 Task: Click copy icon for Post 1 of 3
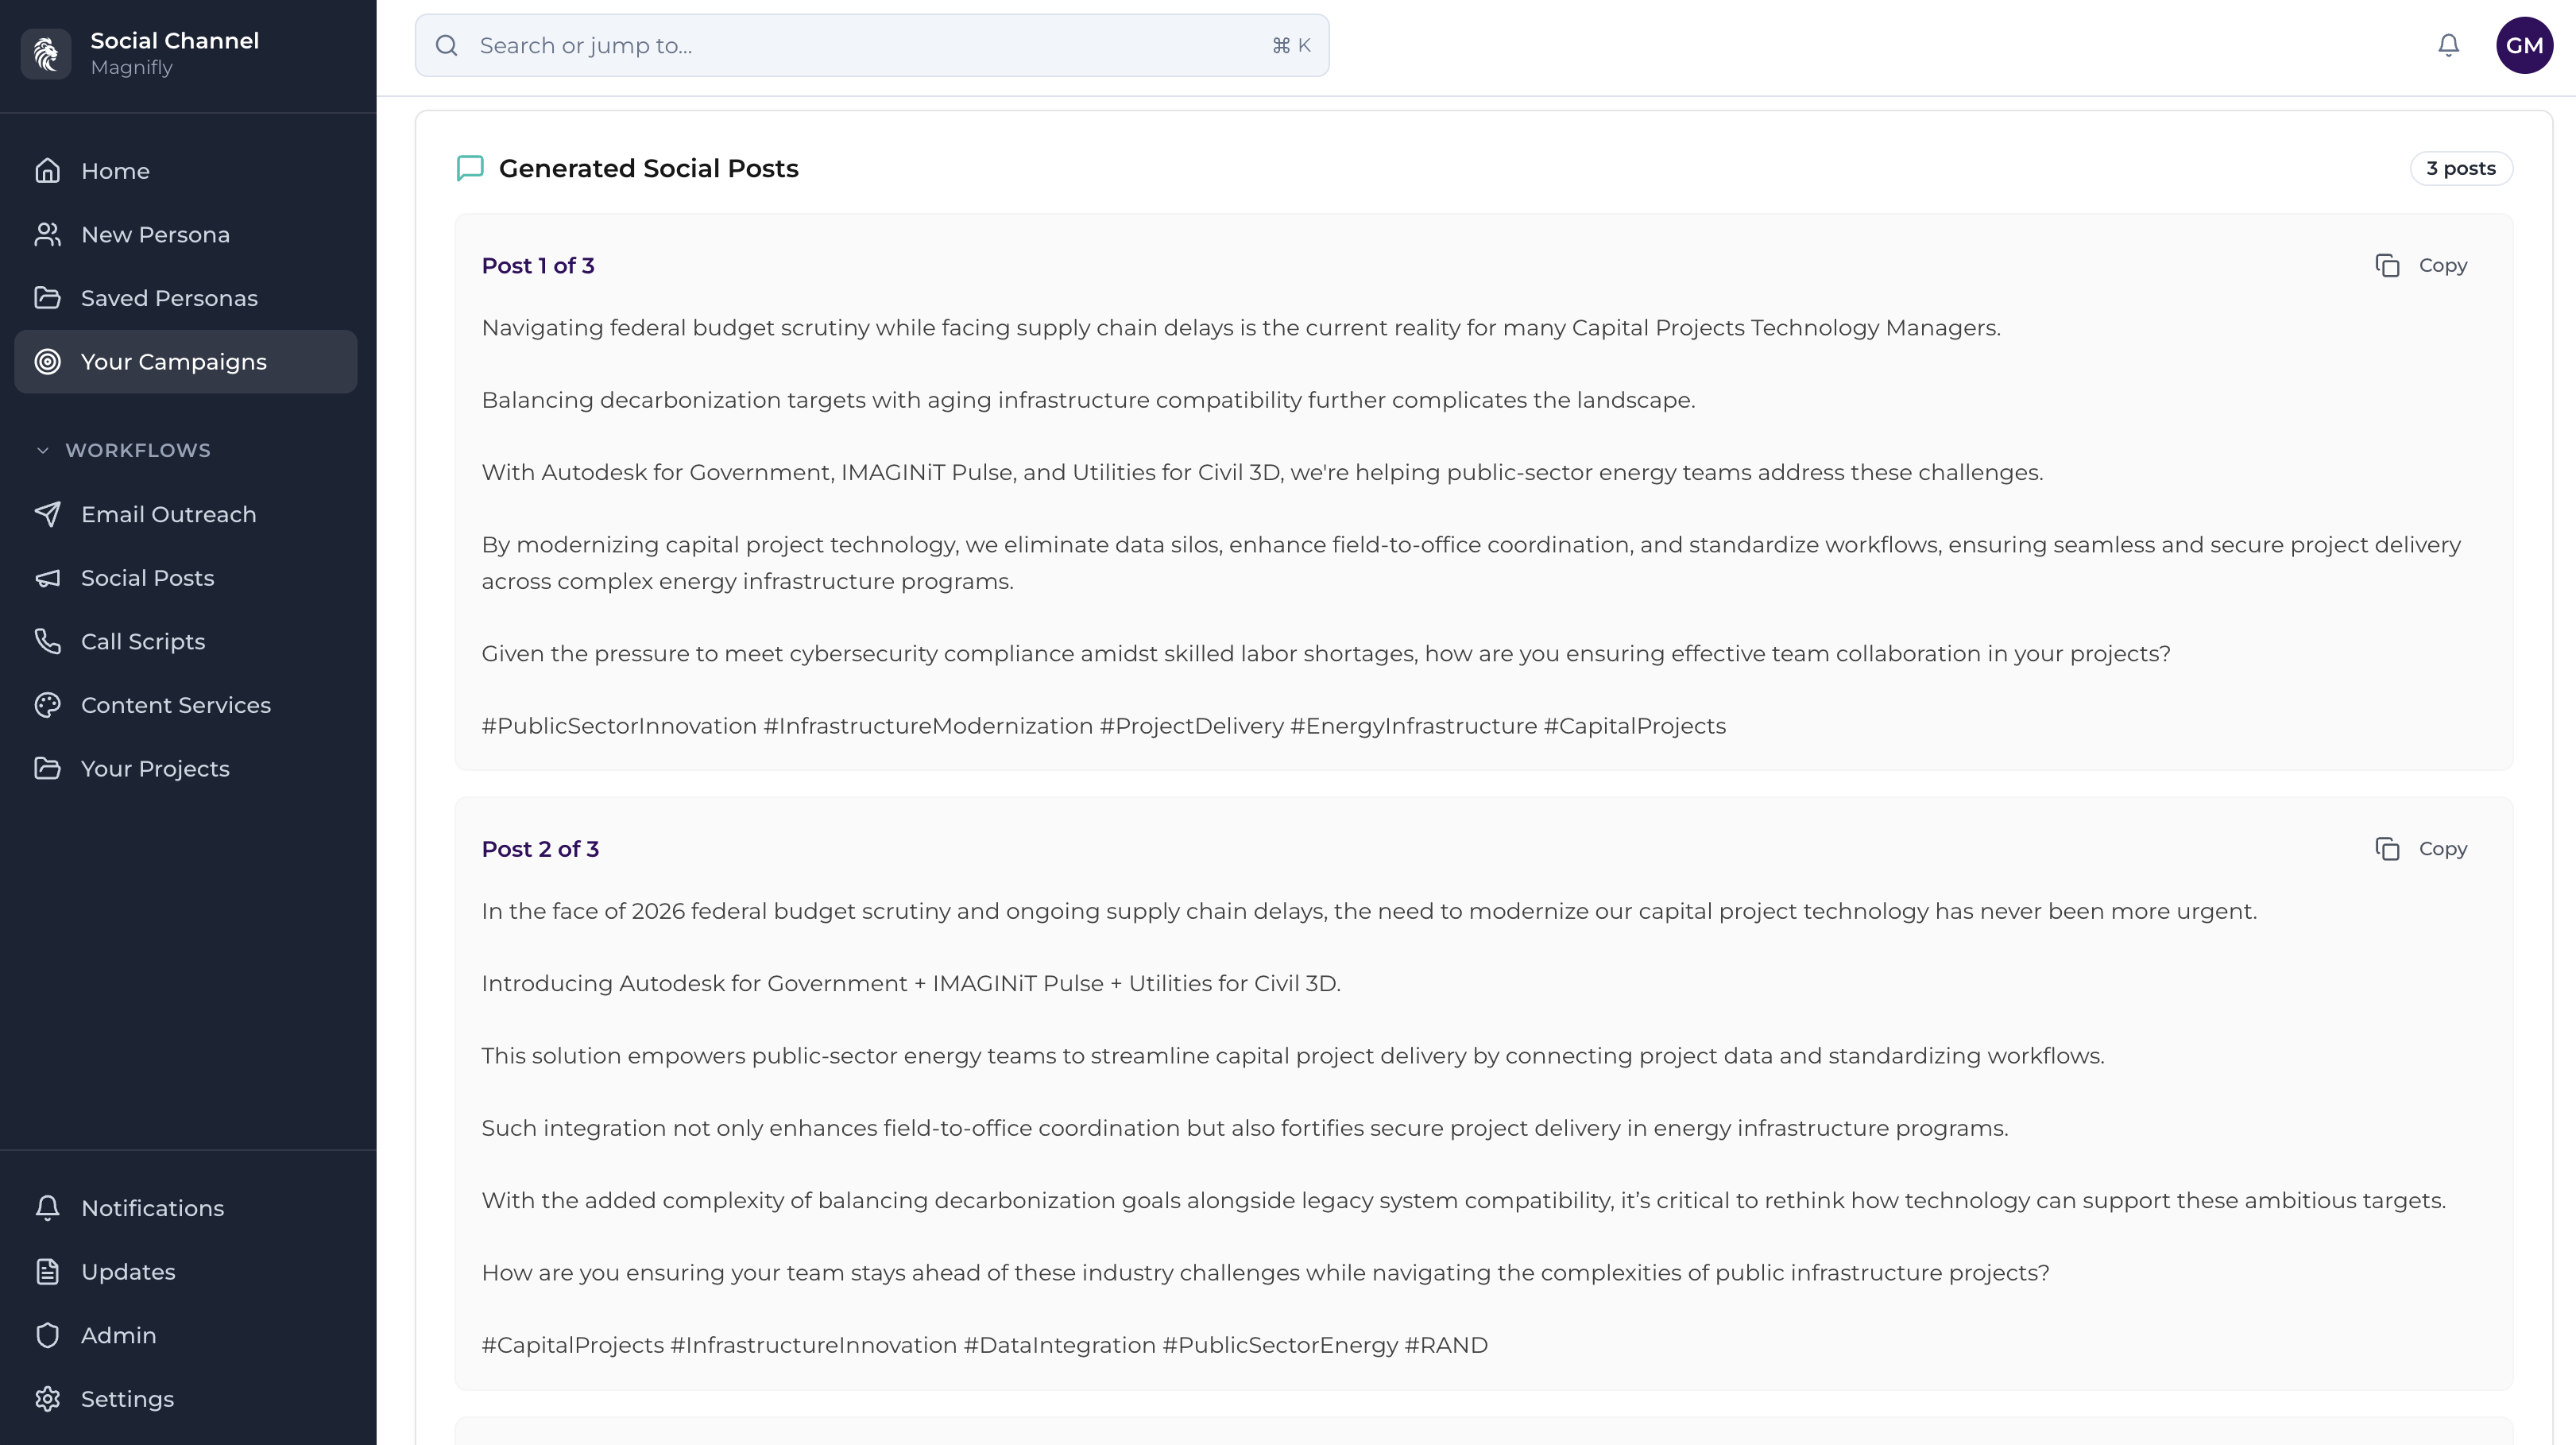[2387, 265]
